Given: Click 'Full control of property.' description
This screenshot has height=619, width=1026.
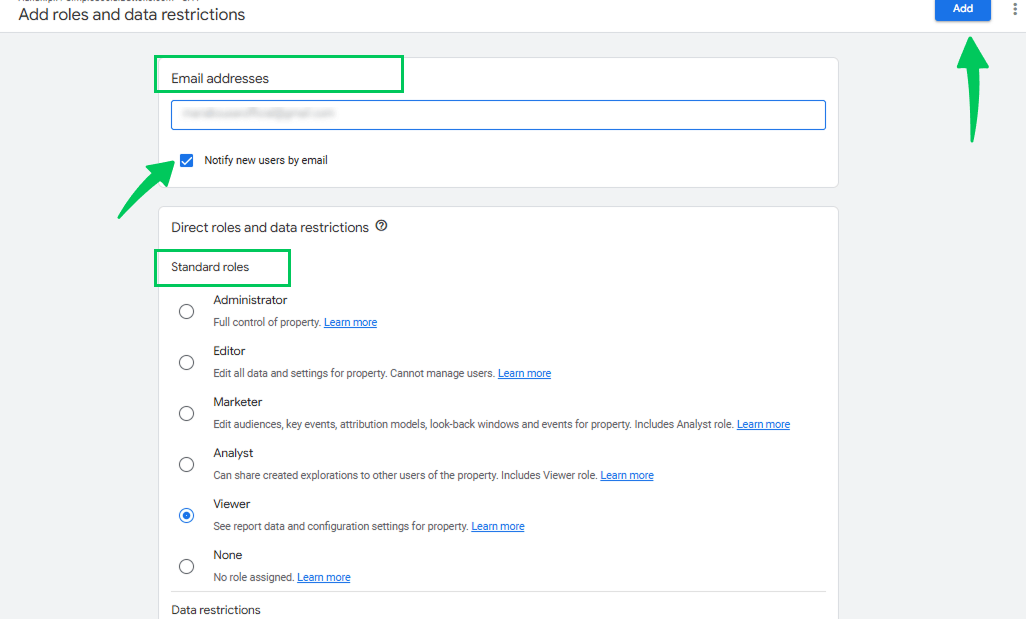Looking at the screenshot, I should [x=267, y=322].
